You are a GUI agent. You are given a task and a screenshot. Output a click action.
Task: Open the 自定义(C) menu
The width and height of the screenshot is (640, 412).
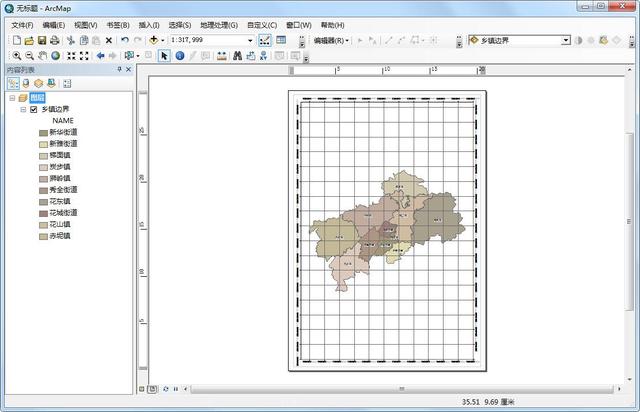point(262,25)
